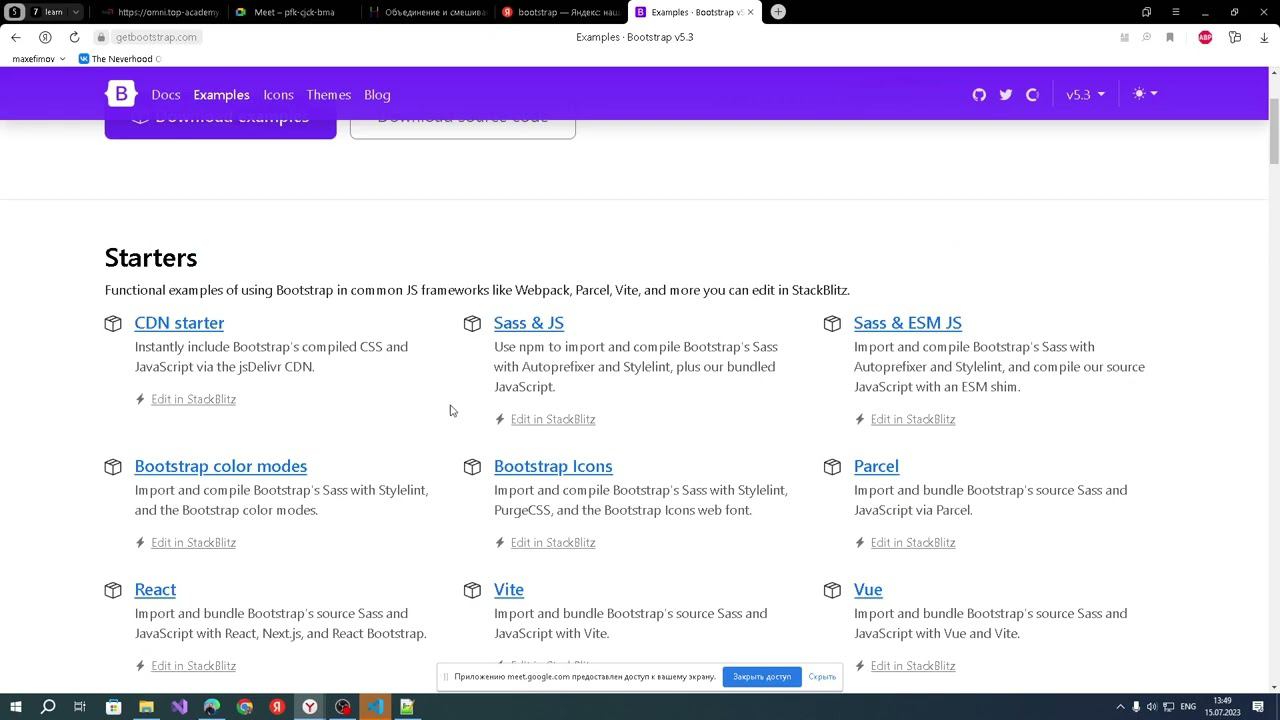Image resolution: width=1280 pixels, height=720 pixels.
Task: Open the Open Collective icon link
Action: 1032,94
